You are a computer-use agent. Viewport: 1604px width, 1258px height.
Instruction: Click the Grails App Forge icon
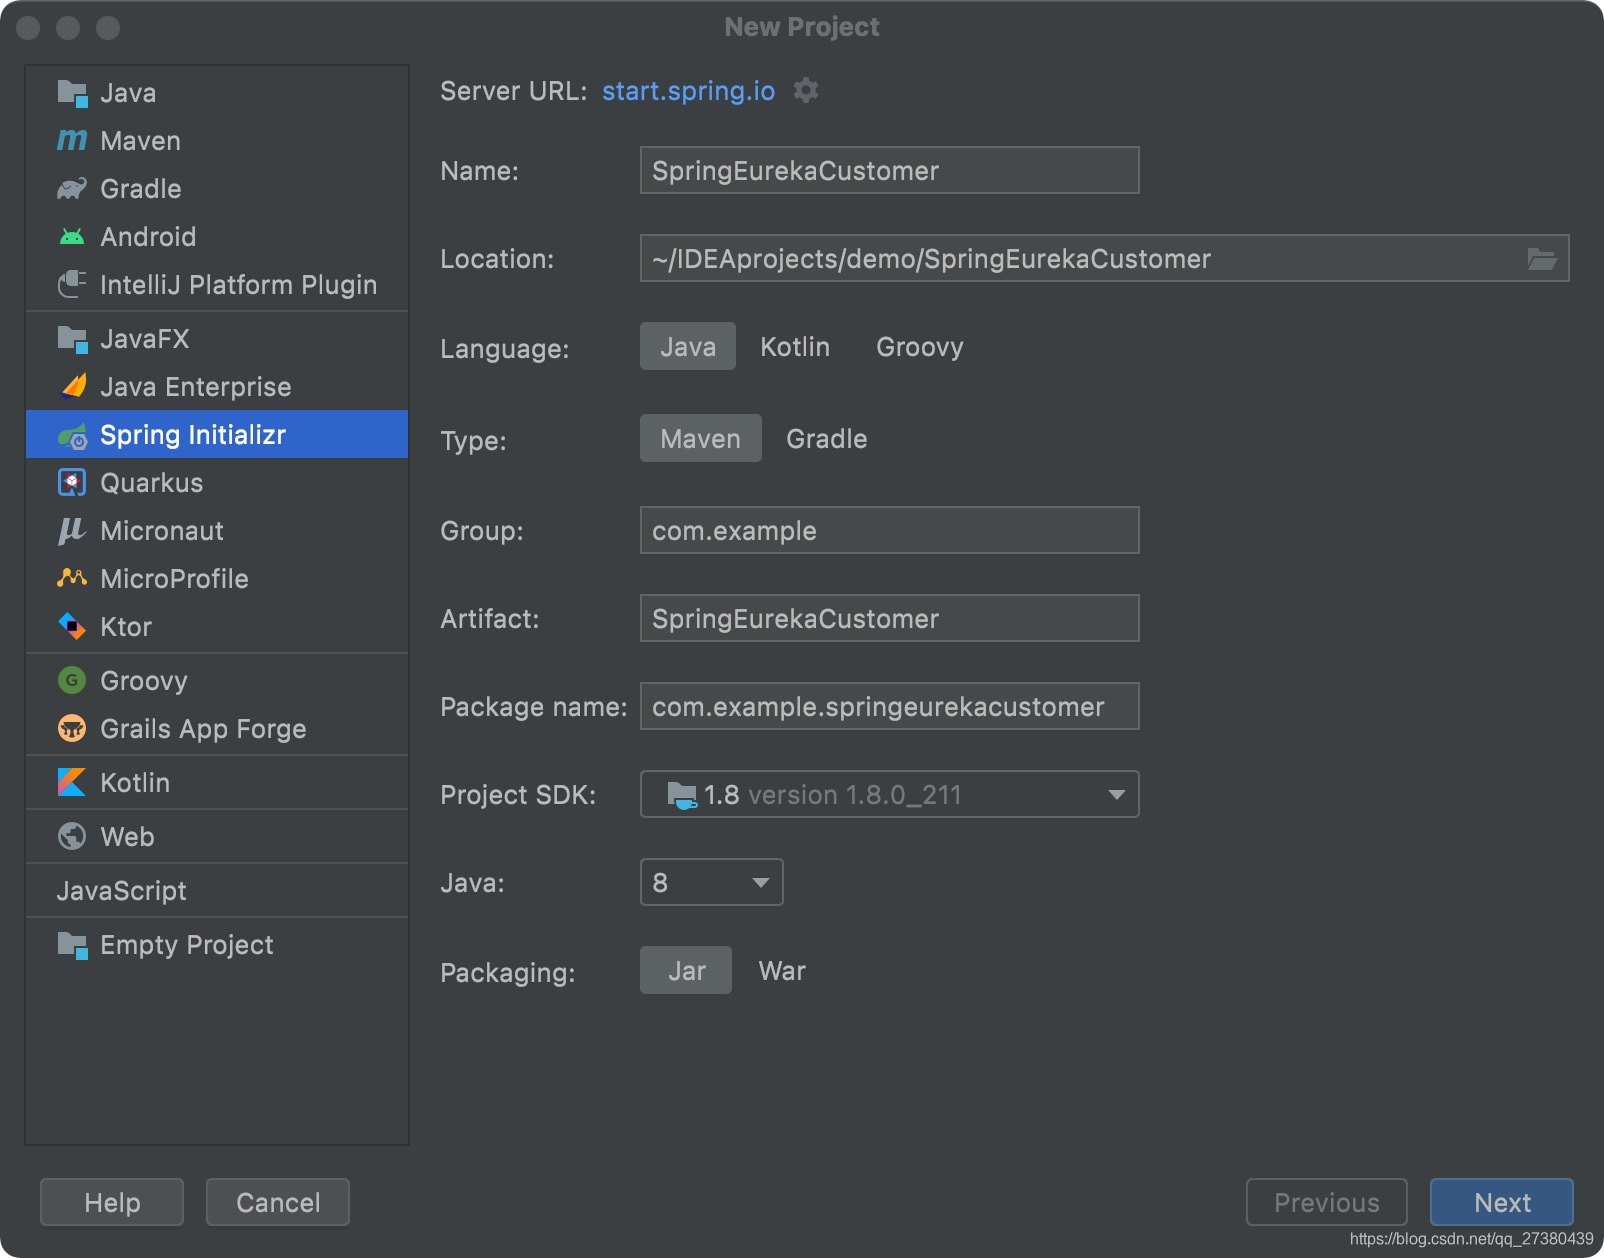tap(72, 729)
